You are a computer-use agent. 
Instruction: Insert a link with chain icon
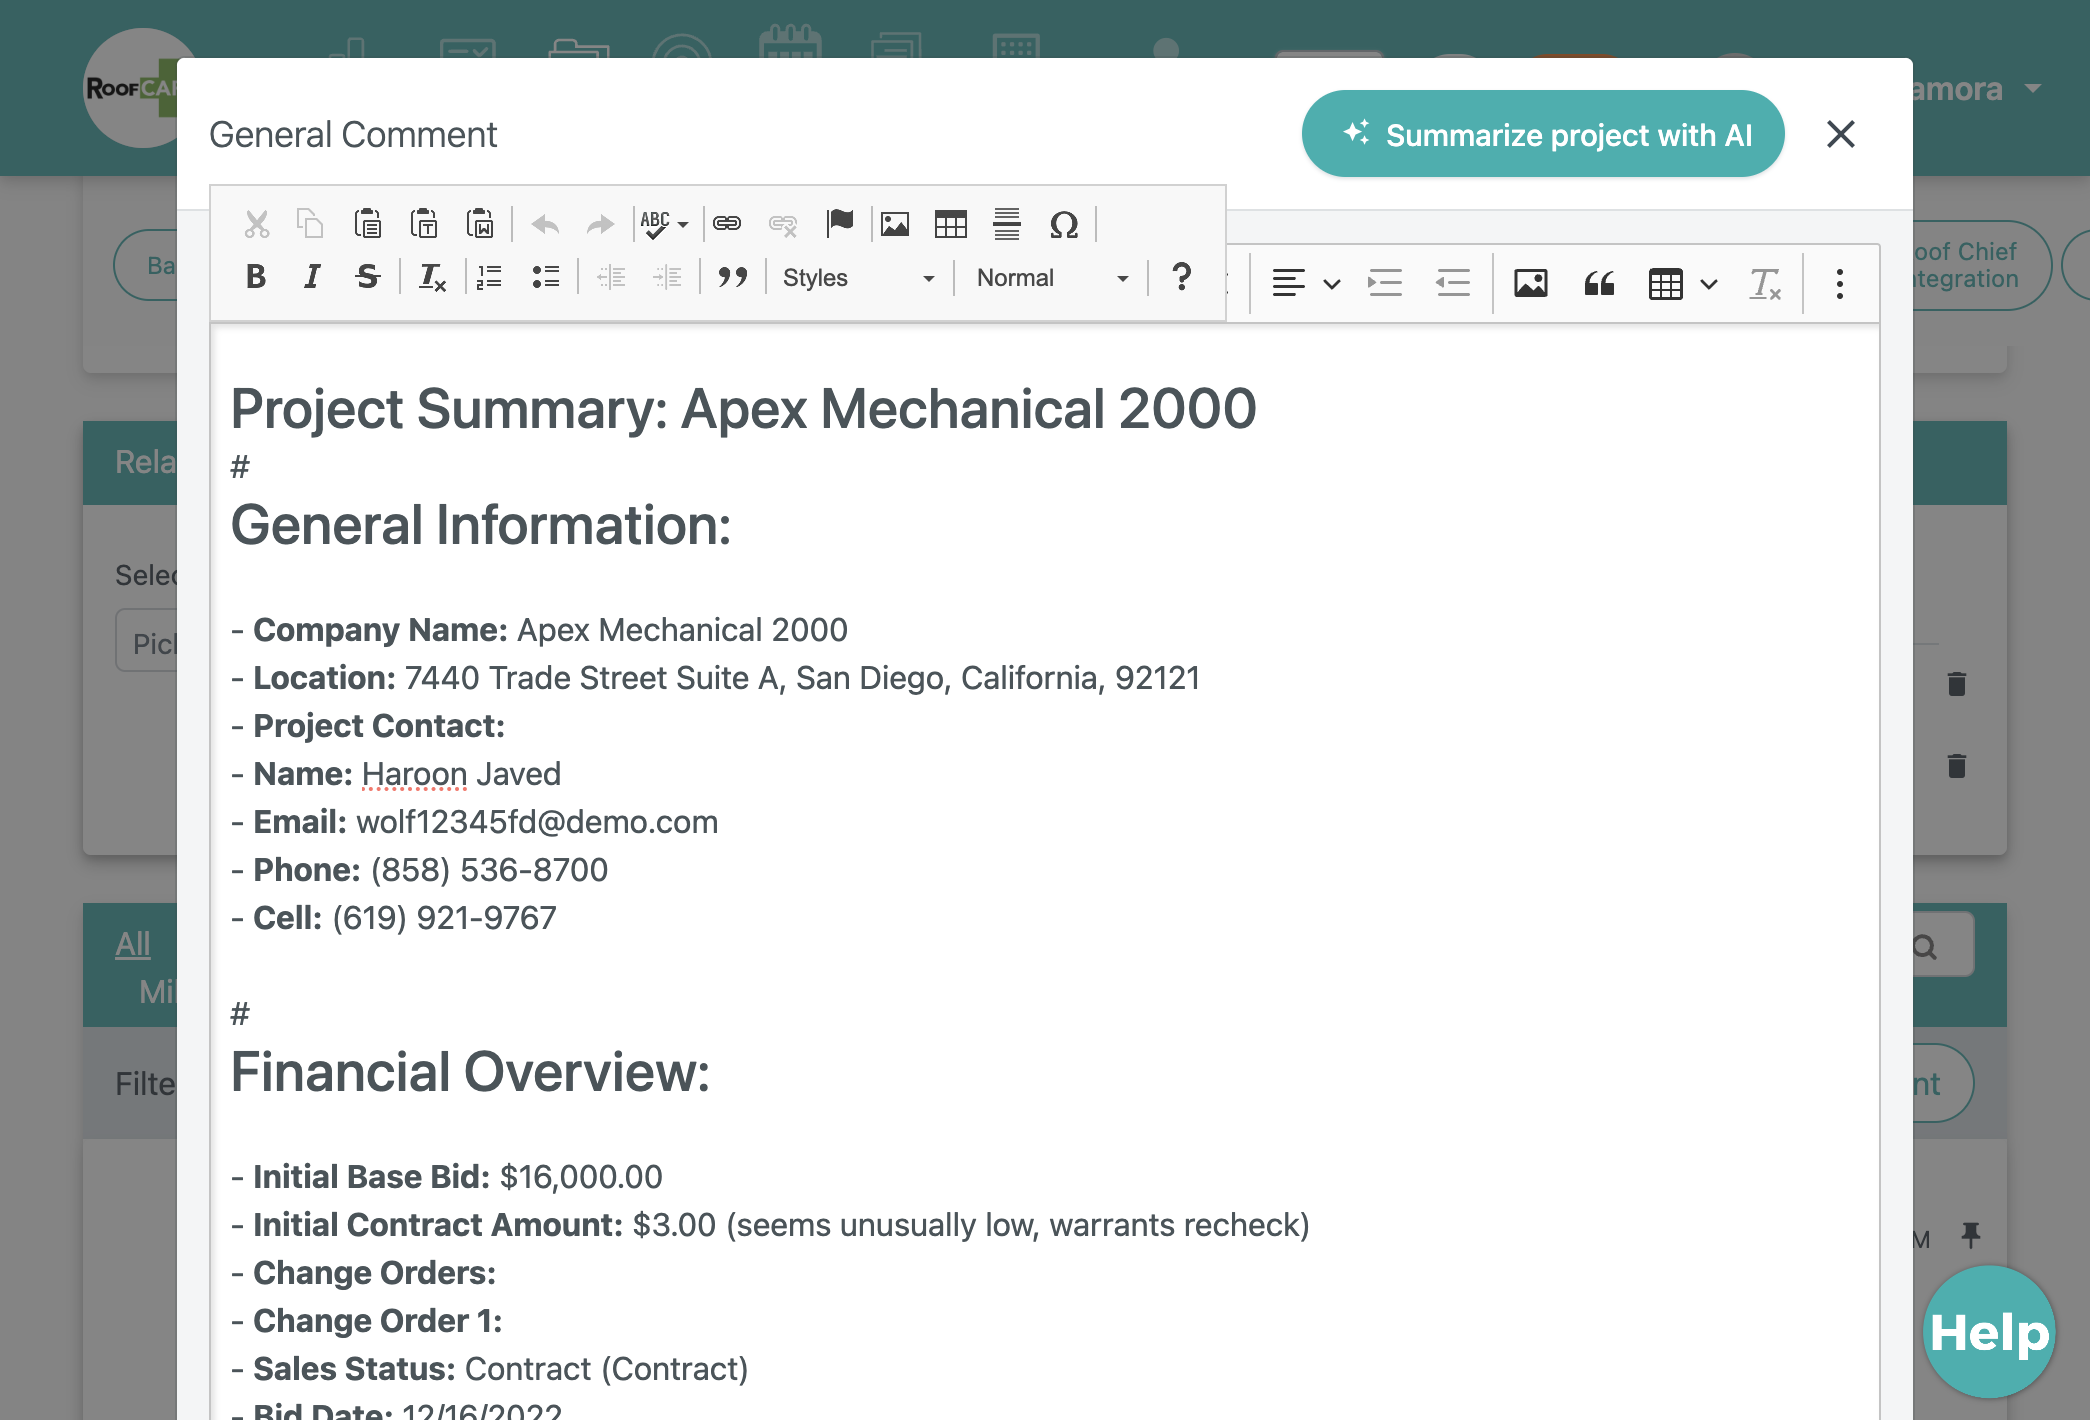point(727,224)
